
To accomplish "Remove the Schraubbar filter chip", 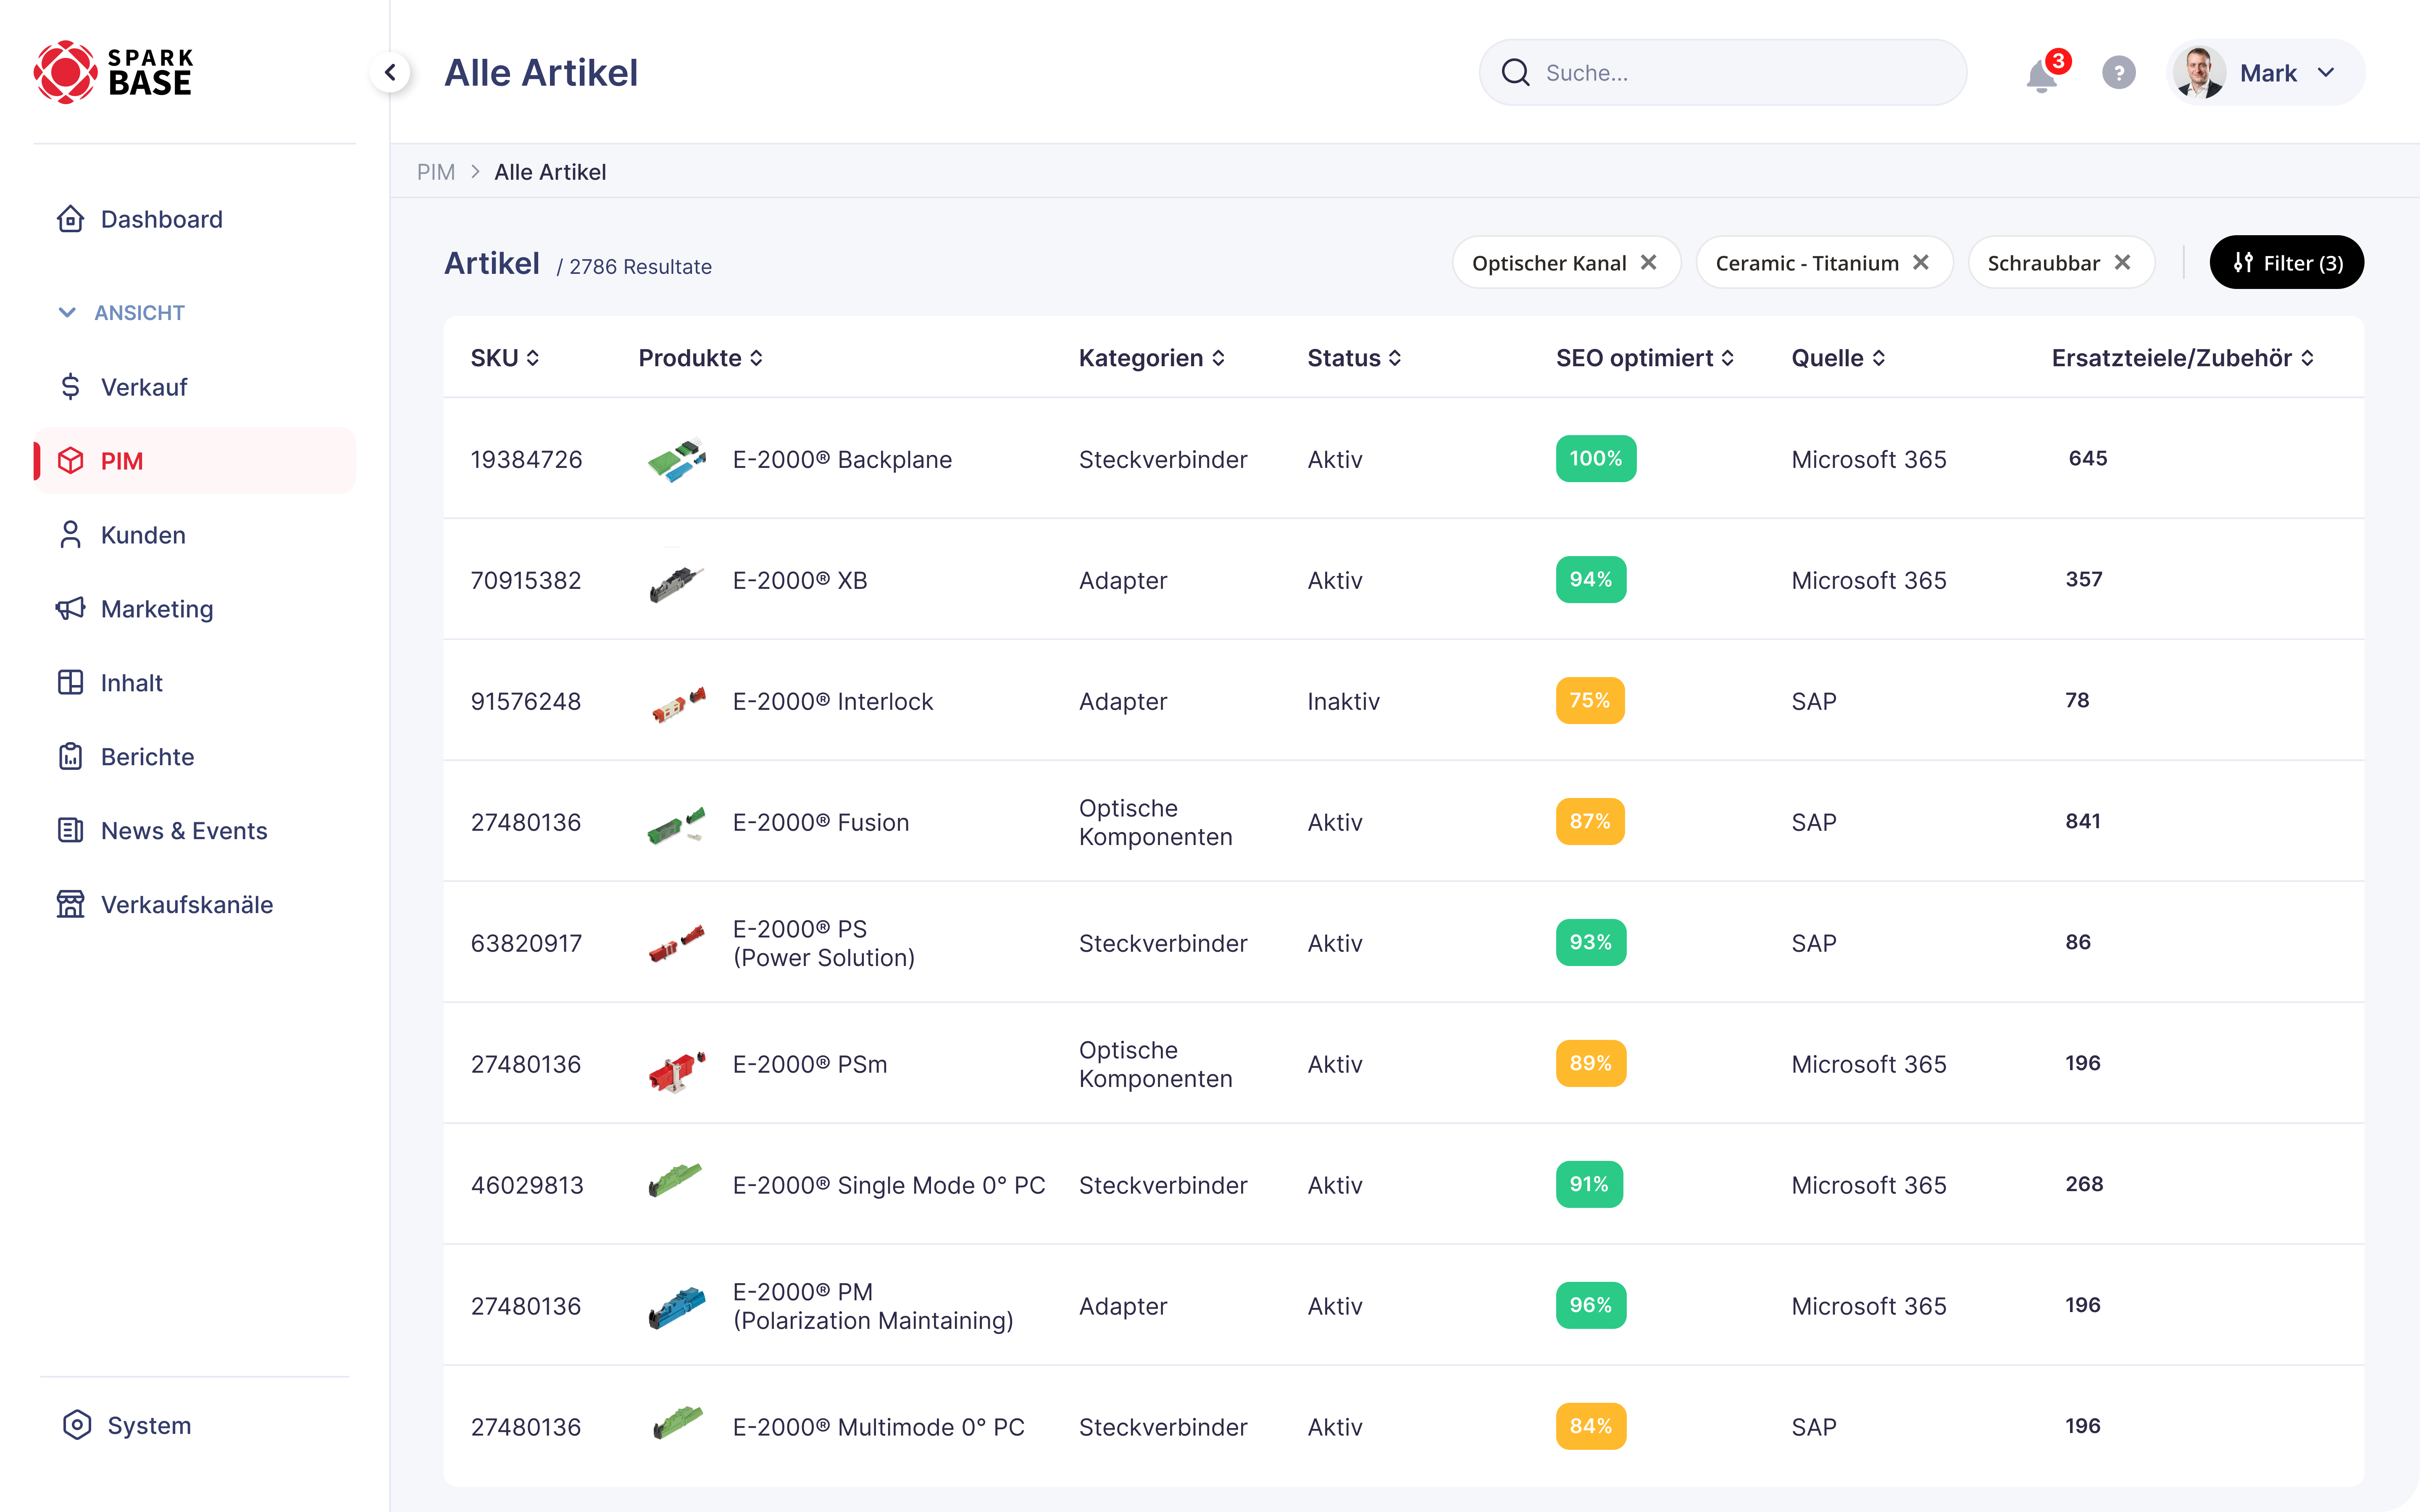I will pos(2123,262).
